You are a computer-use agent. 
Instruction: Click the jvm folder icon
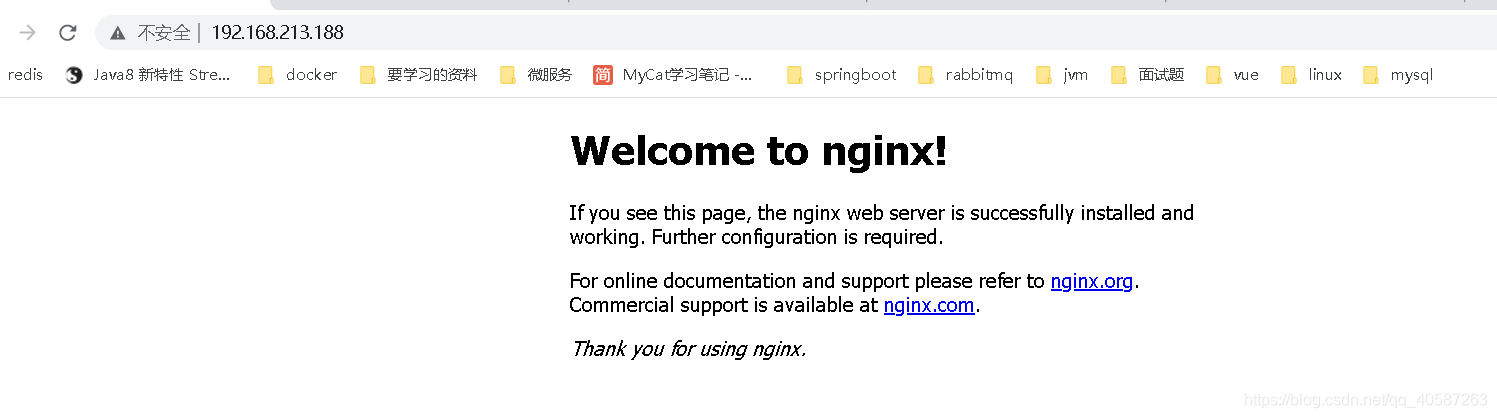[1044, 74]
